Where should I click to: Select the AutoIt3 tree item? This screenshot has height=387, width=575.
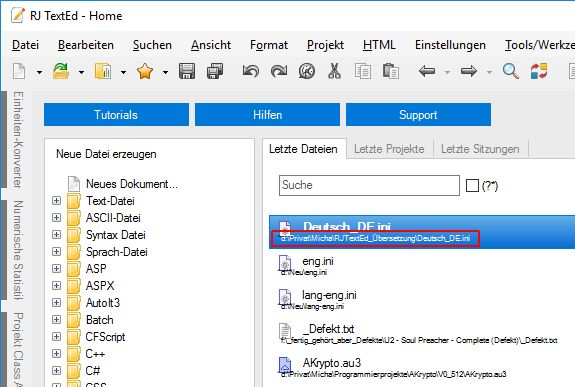103,303
